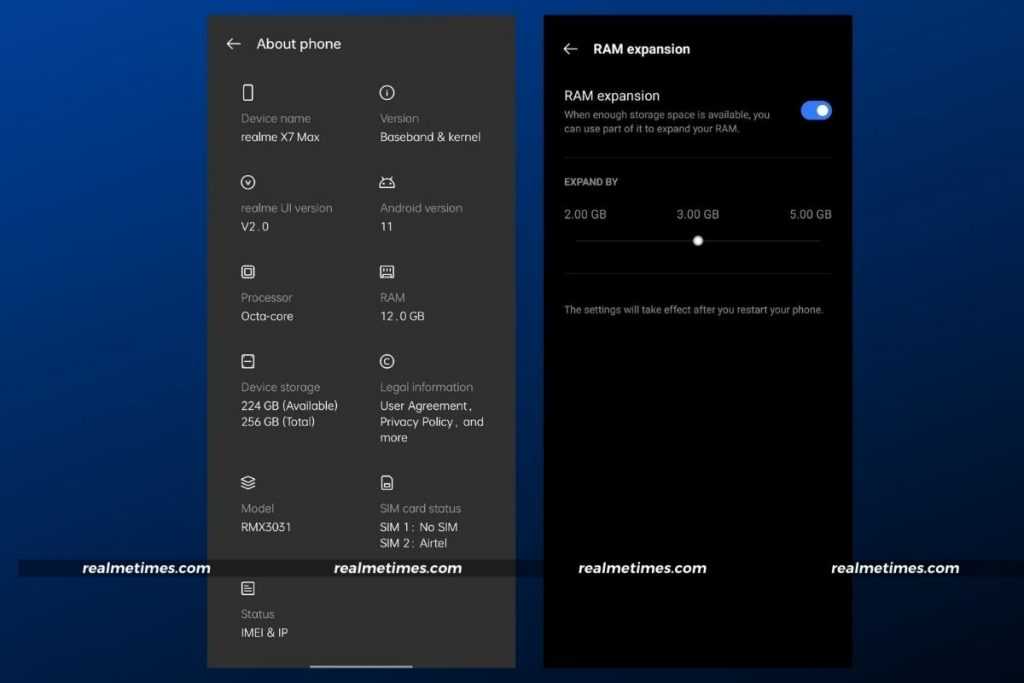Tap SIM 1: No SIM status
This screenshot has height=683, width=1024.
[419, 527]
